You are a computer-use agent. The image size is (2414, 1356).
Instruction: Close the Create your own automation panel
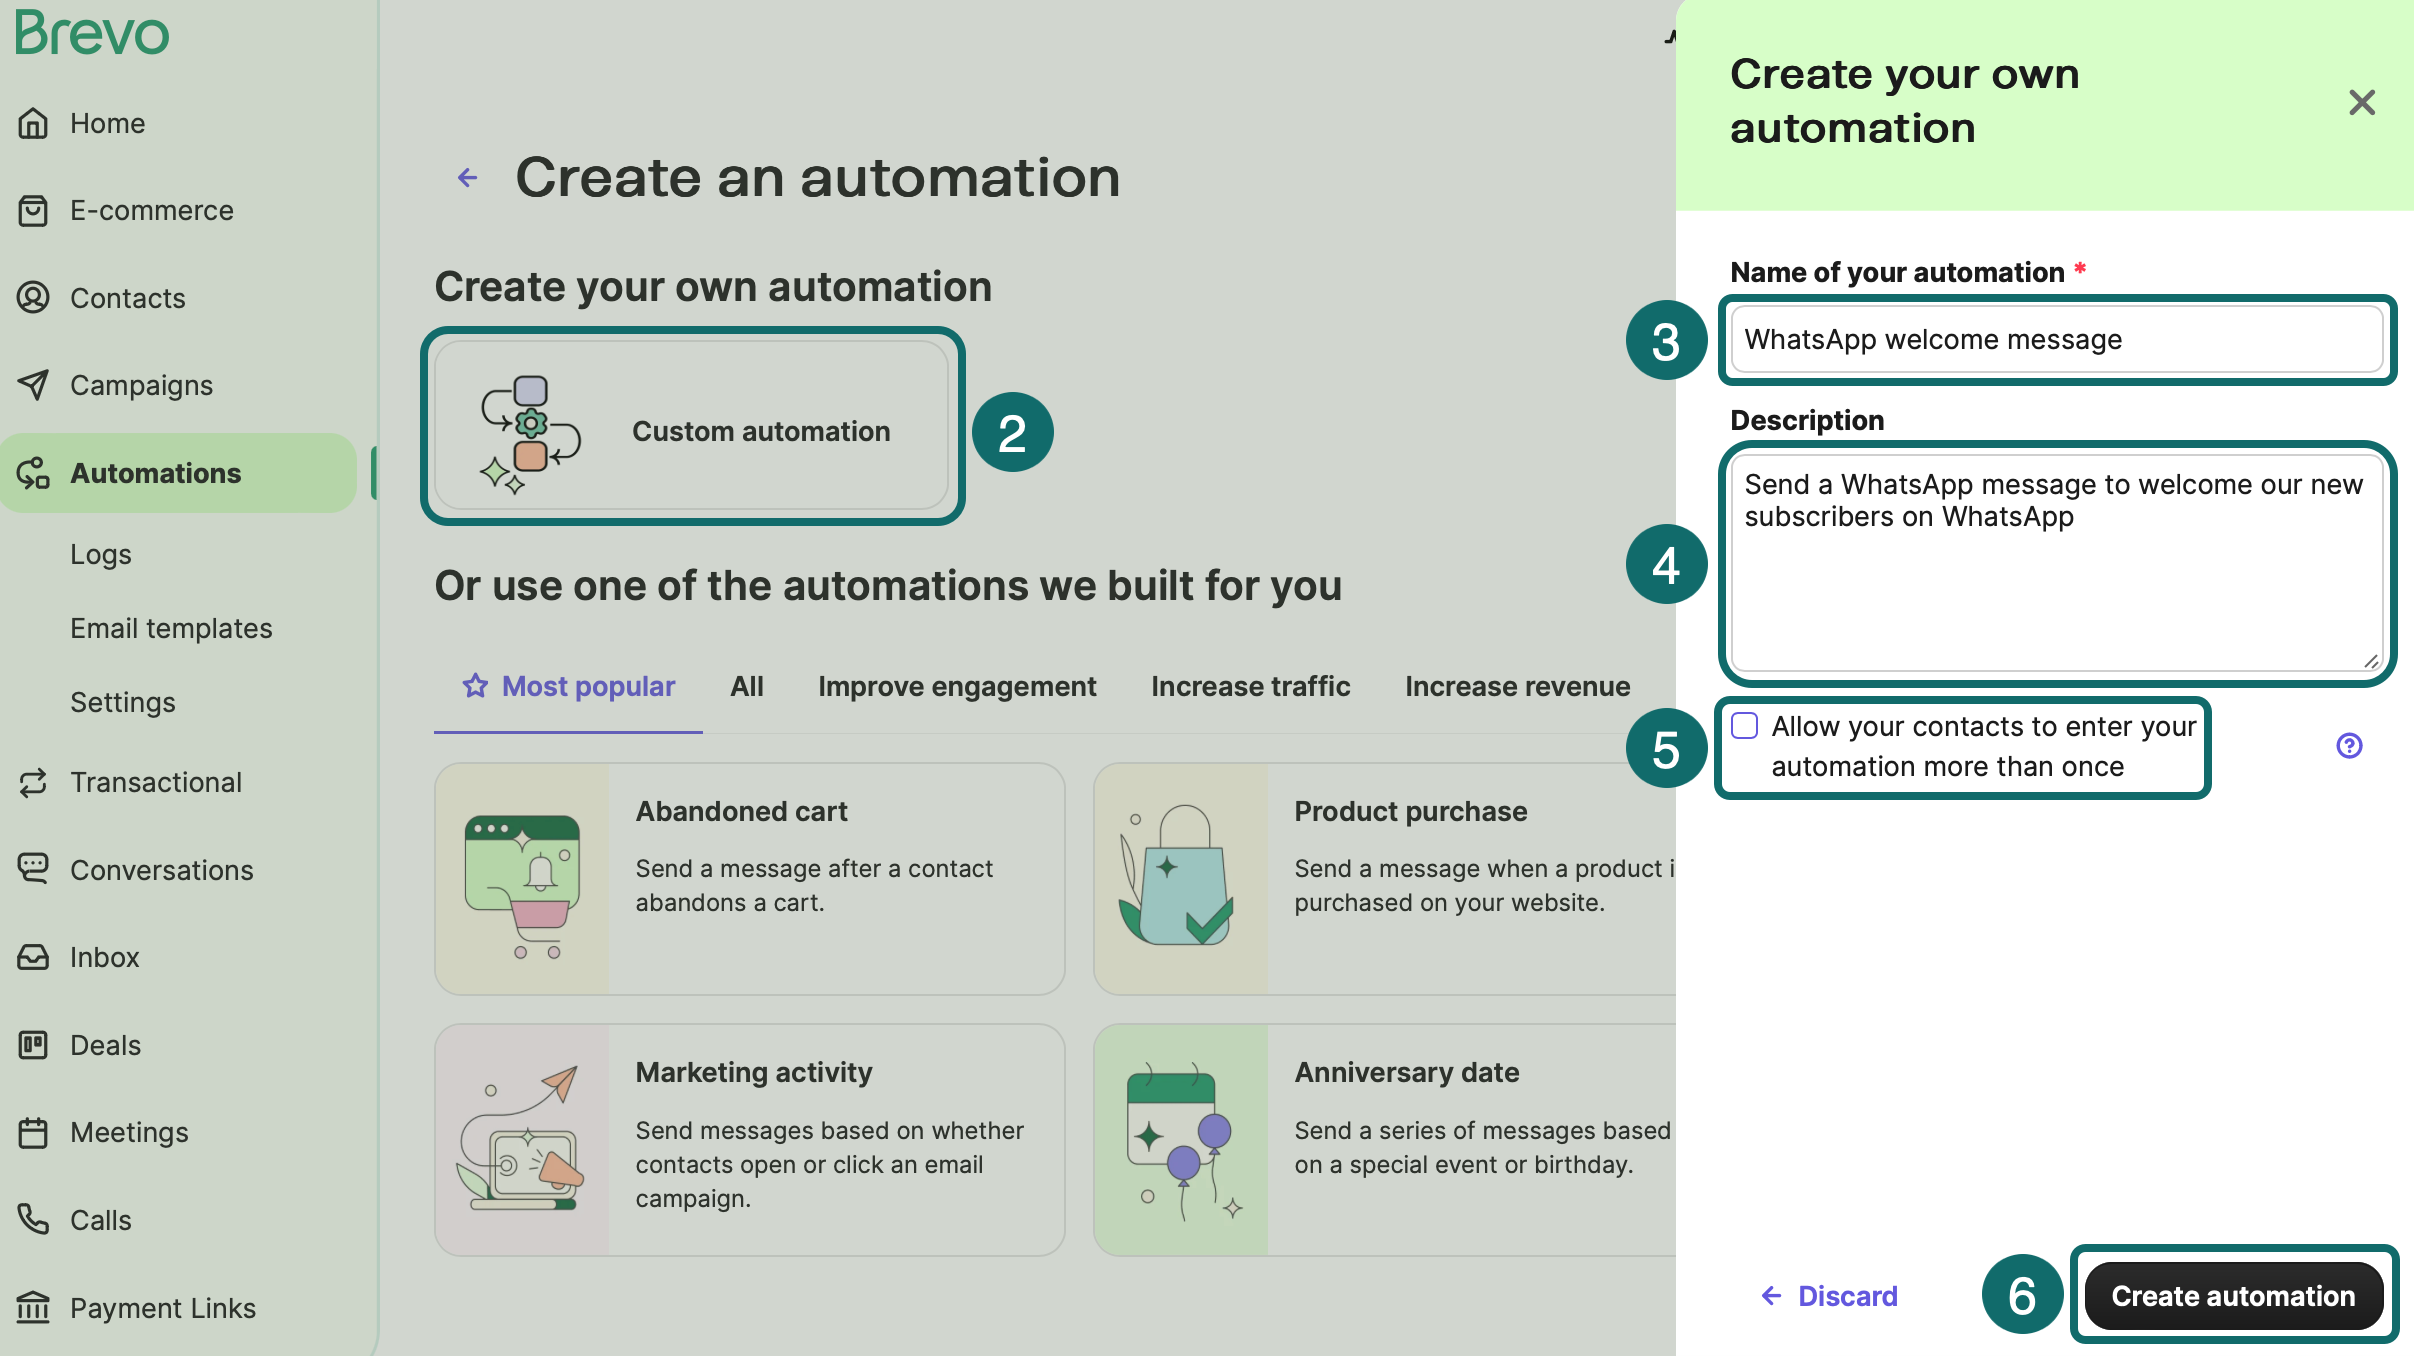[x=2361, y=103]
